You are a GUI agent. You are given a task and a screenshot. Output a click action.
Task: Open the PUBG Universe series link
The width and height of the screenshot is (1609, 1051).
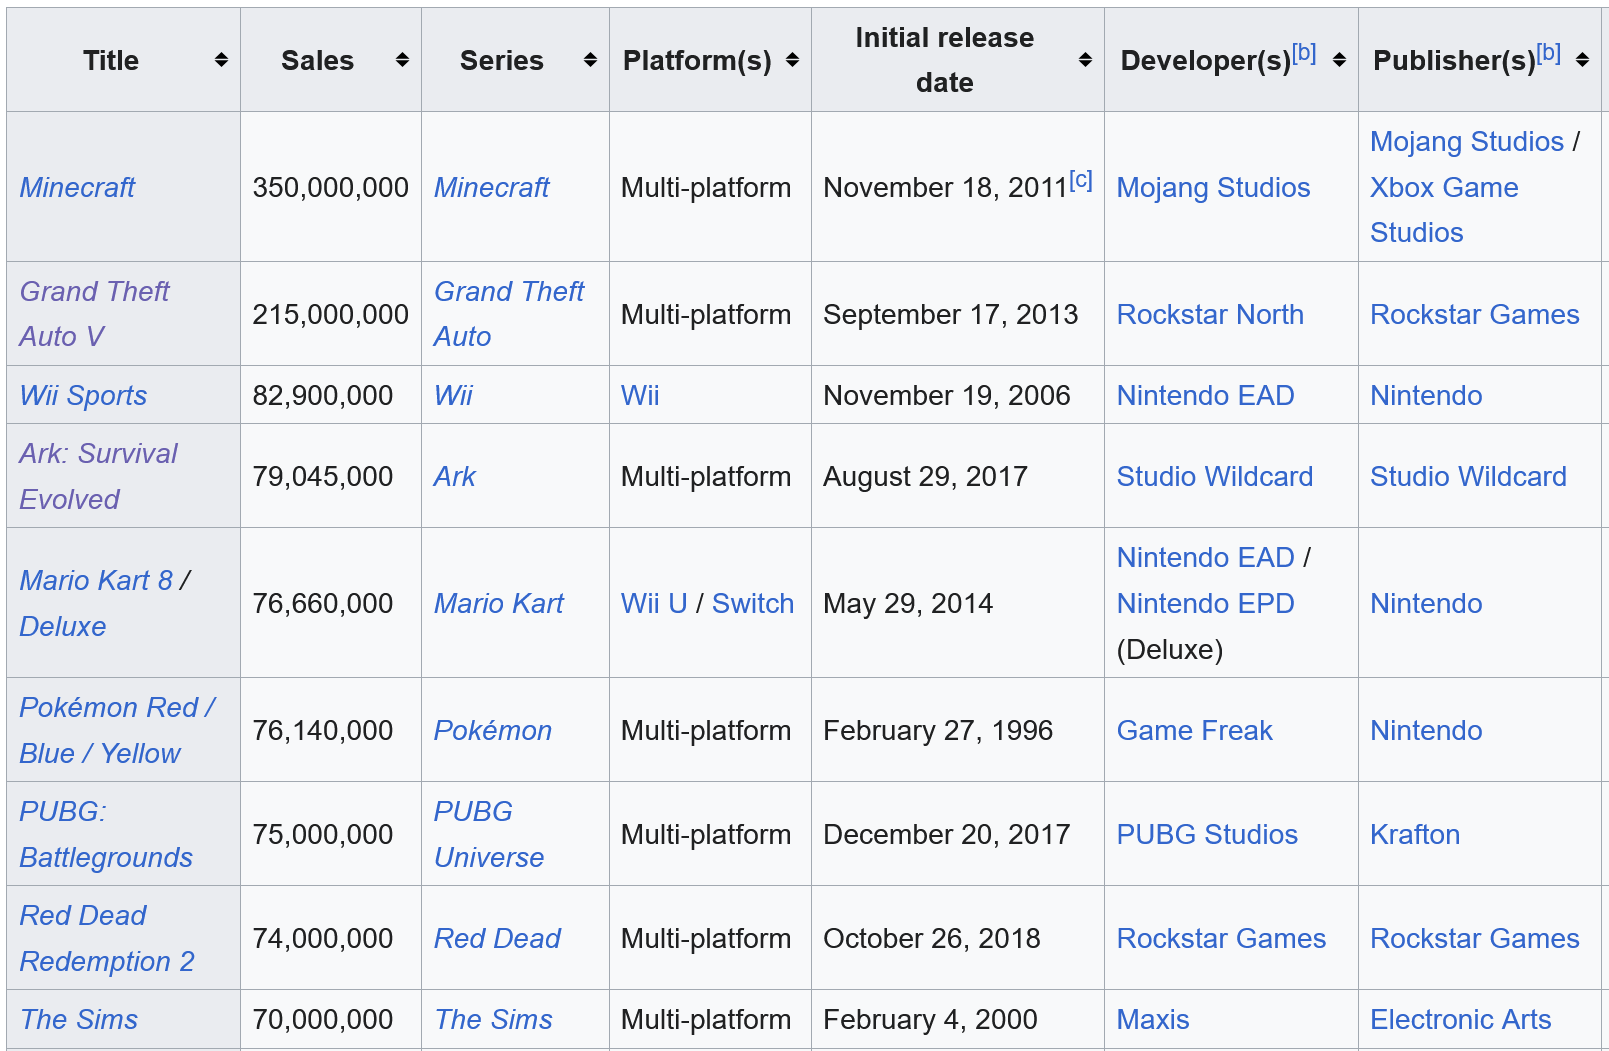pyautogui.click(x=489, y=834)
